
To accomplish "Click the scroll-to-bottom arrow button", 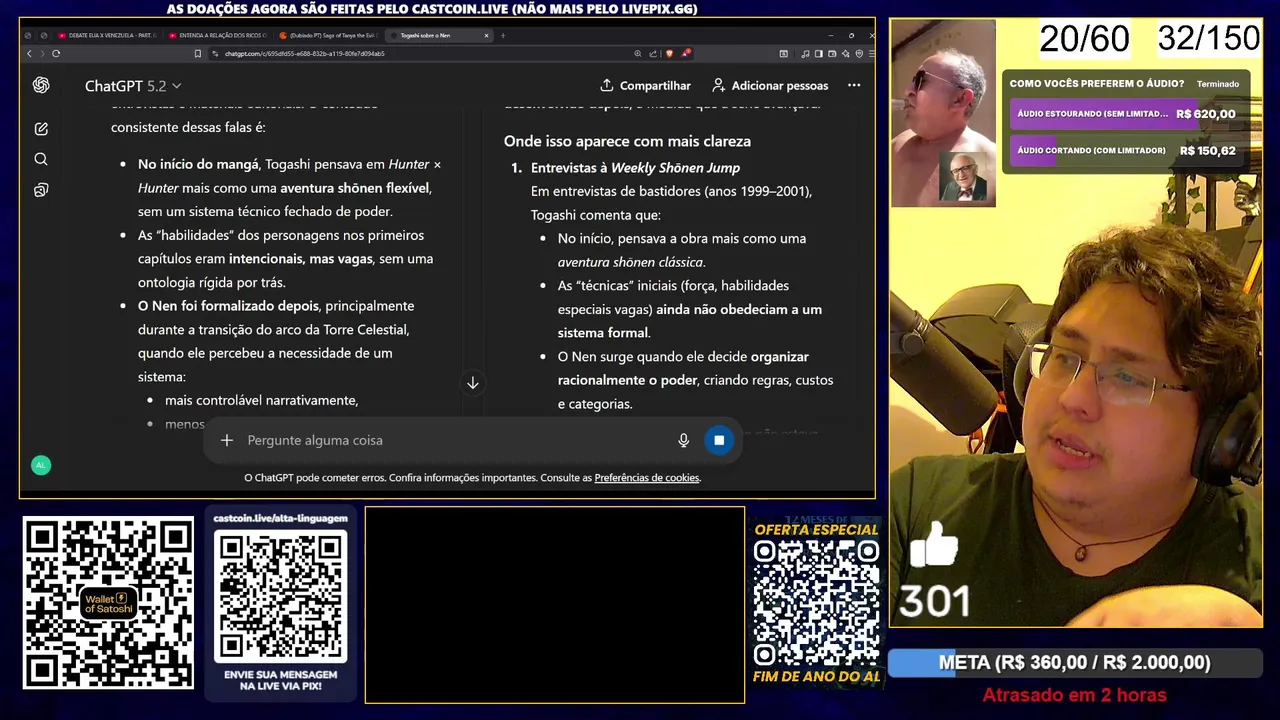I will point(473,383).
